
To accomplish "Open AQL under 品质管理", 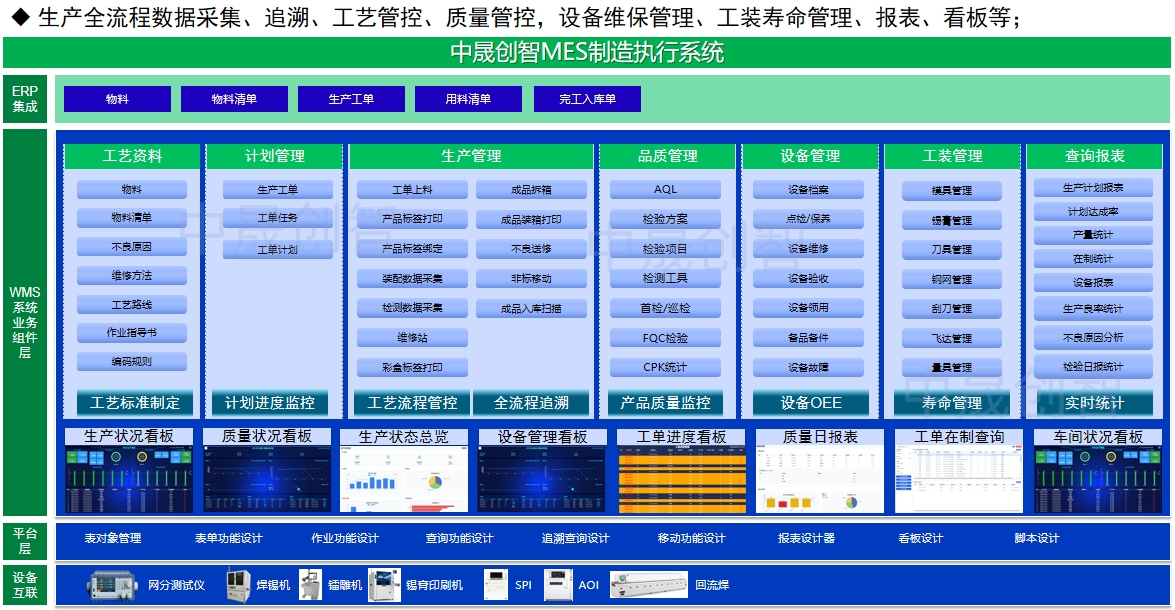I will (665, 190).
